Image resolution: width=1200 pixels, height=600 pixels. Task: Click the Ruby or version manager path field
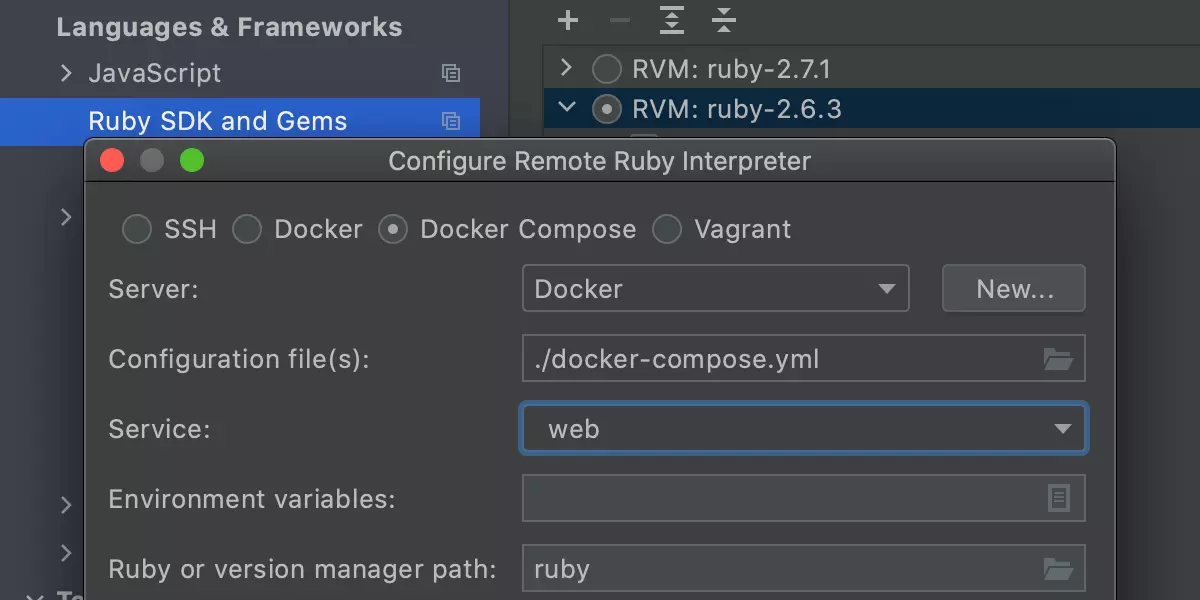point(804,569)
